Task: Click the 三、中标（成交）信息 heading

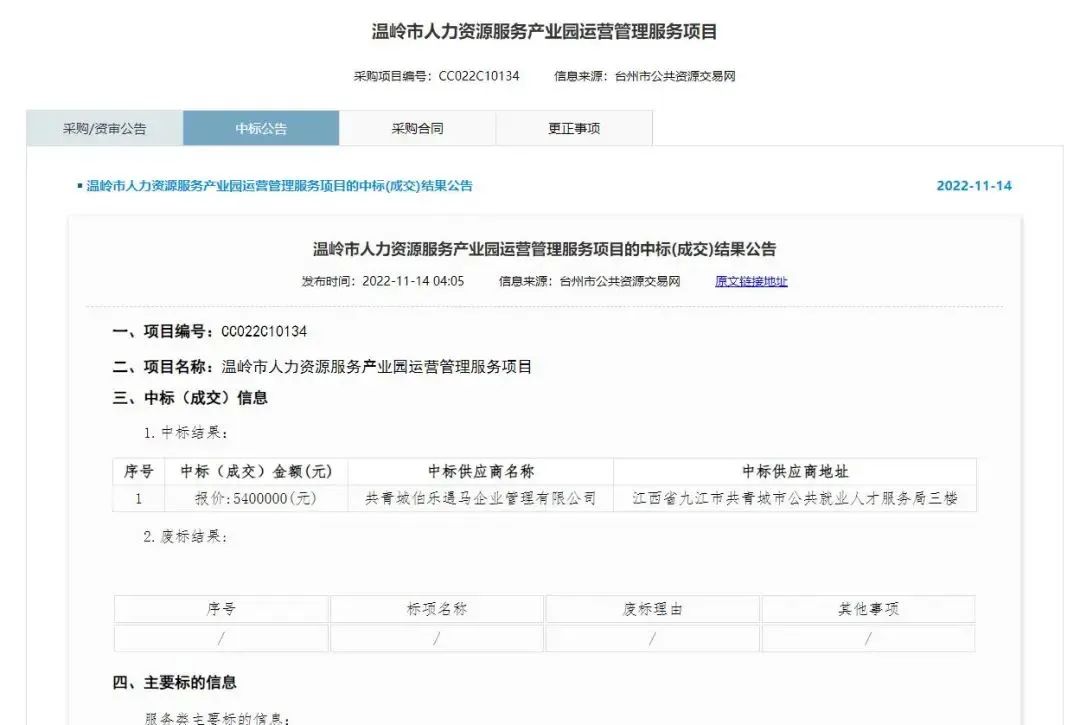Action: (190, 397)
